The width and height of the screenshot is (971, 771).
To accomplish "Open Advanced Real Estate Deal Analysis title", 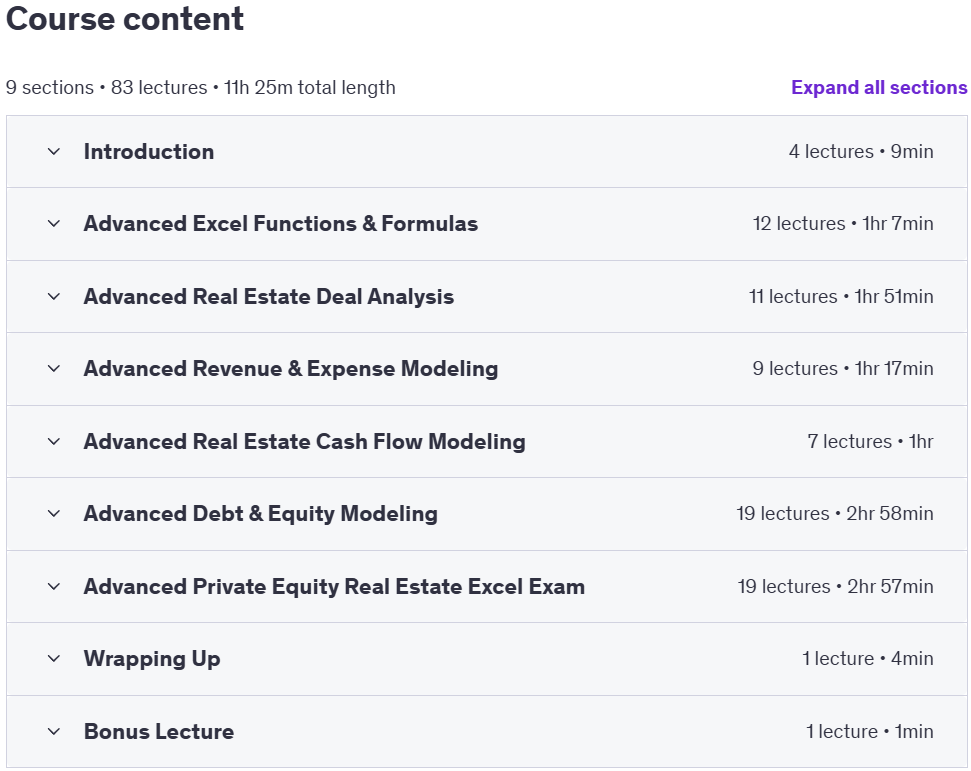I will pos(269,297).
